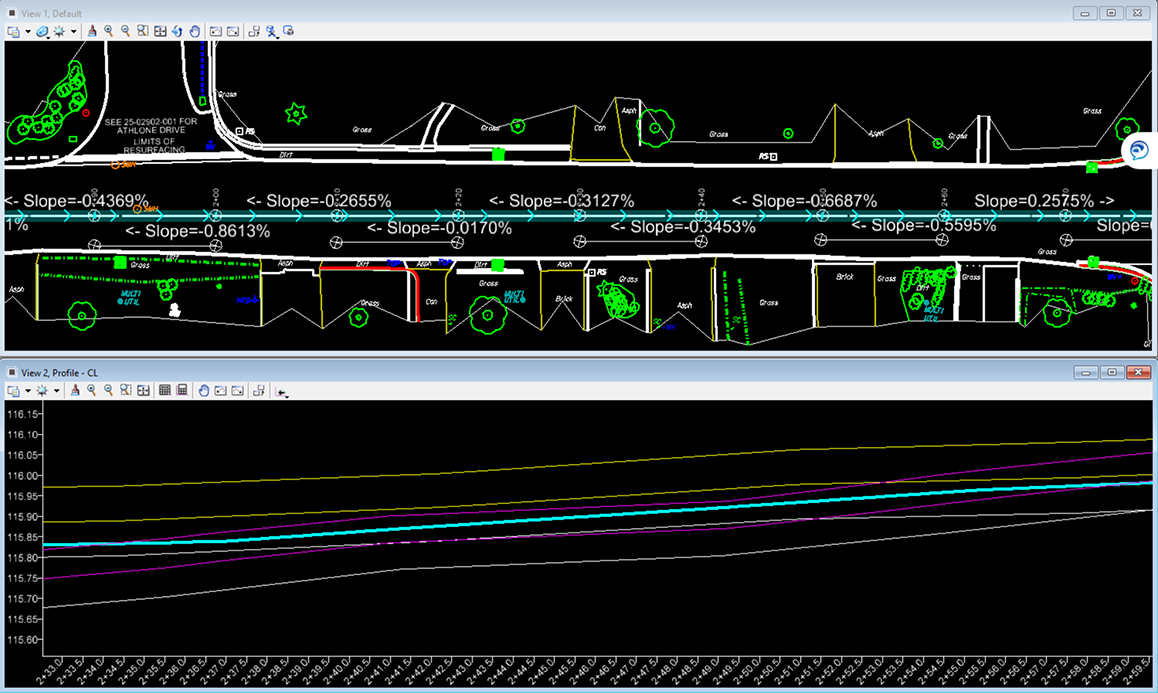Open the profile tools dropdown in View 2
This screenshot has width=1158, height=693.
point(283,392)
